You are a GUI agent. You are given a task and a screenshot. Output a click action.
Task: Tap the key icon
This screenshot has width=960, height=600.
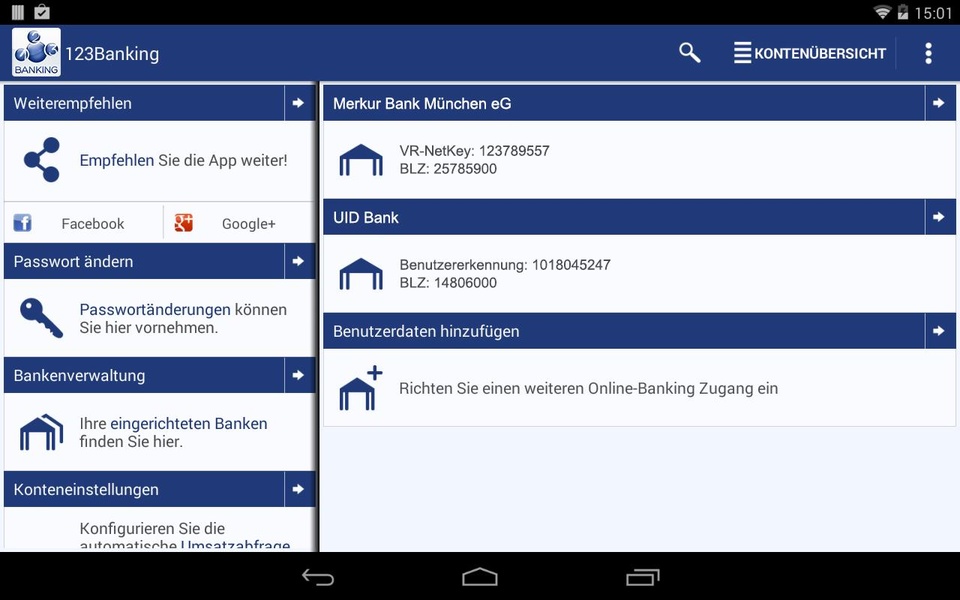(x=41, y=318)
